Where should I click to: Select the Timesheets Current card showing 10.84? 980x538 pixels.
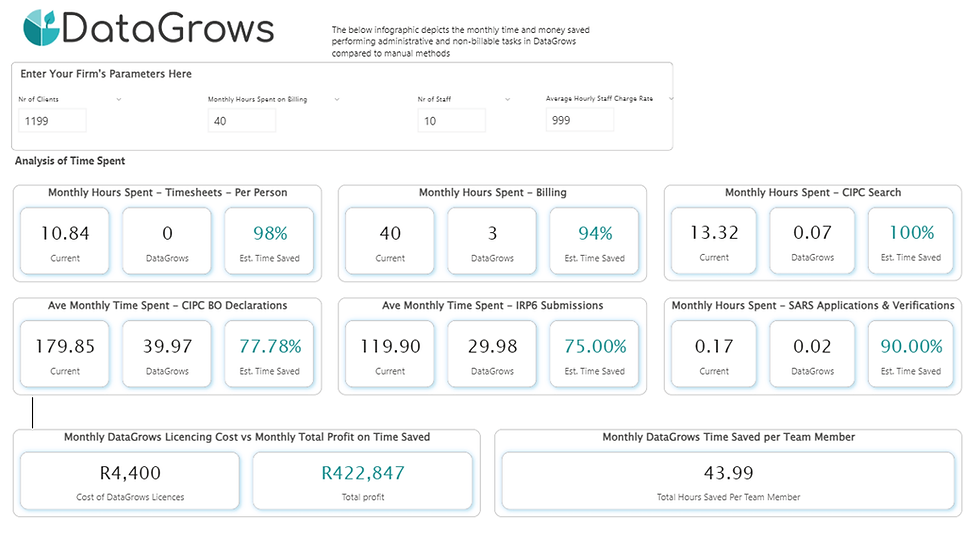[65, 241]
